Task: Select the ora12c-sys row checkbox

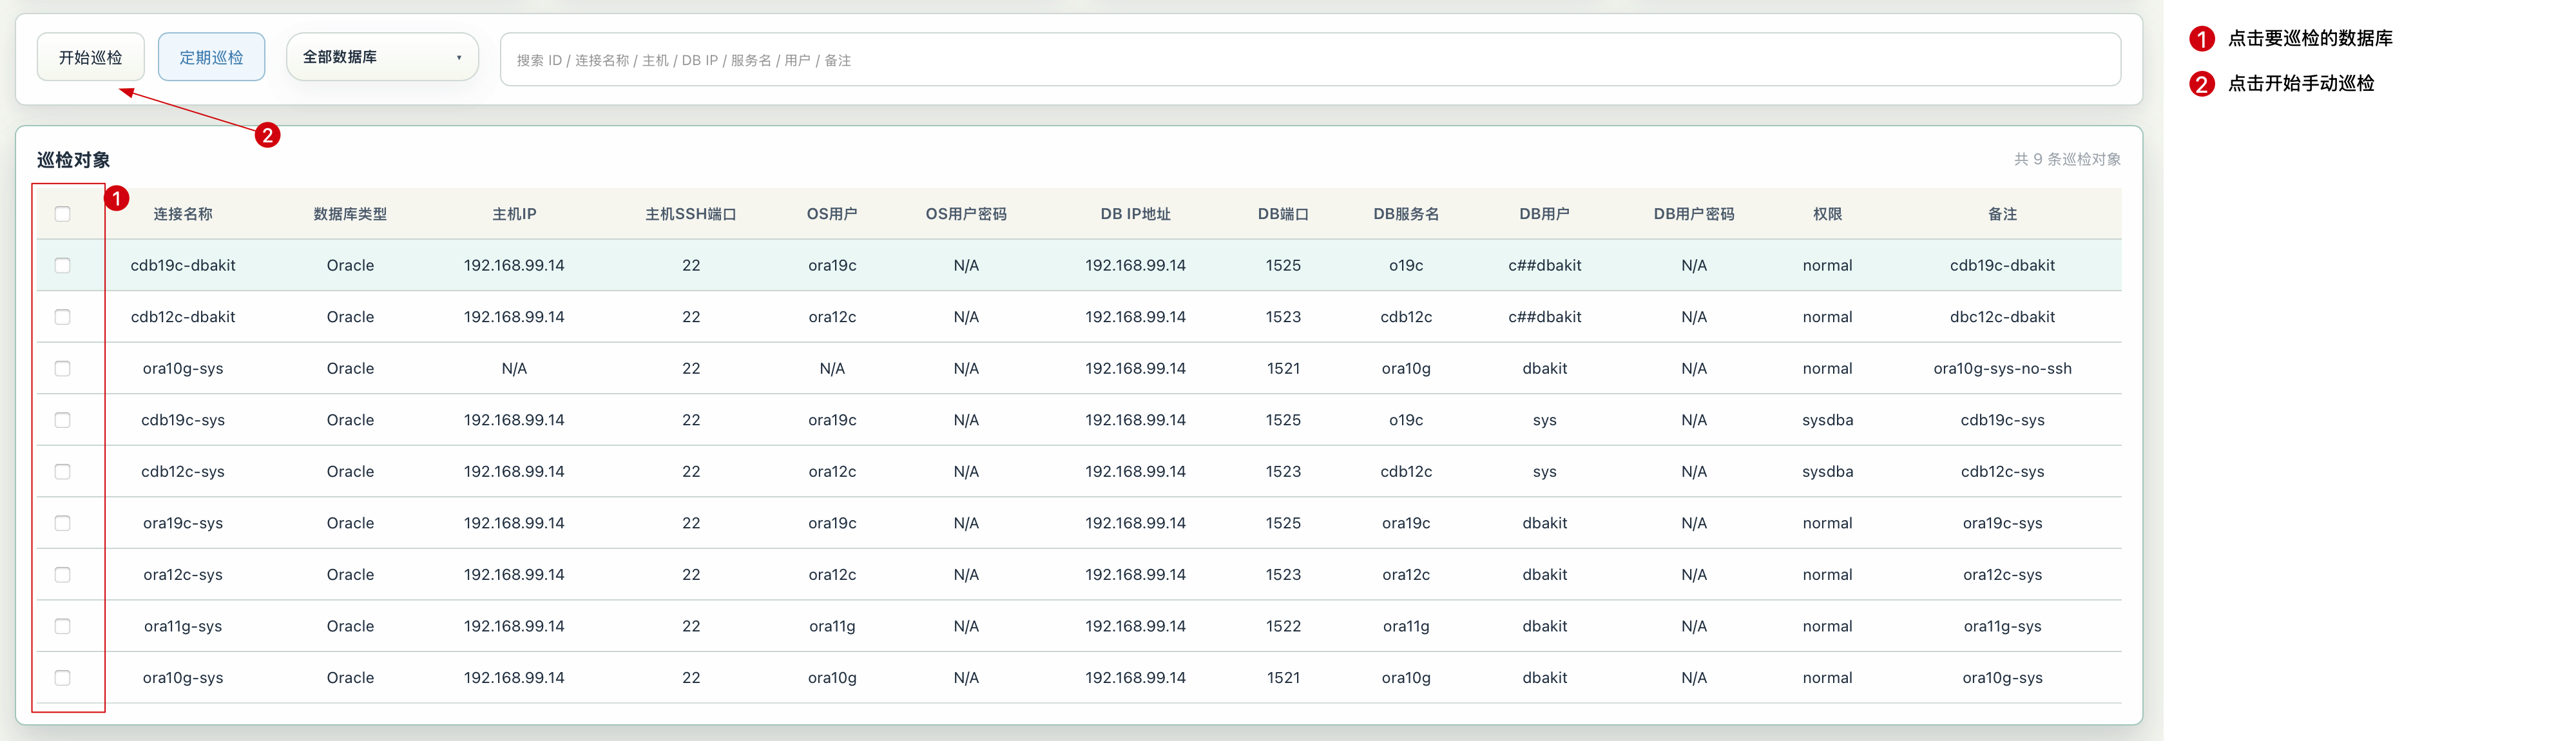Action: (63, 574)
